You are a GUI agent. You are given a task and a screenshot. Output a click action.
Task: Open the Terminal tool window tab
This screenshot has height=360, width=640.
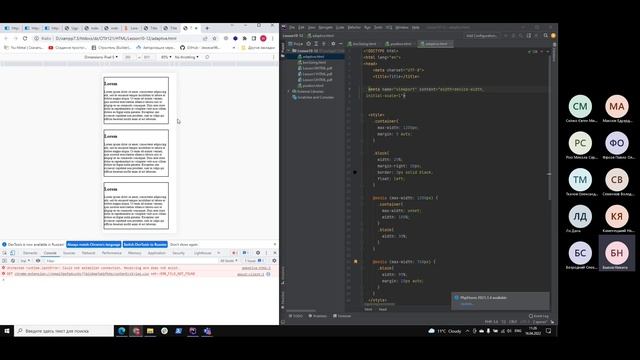coord(342,316)
